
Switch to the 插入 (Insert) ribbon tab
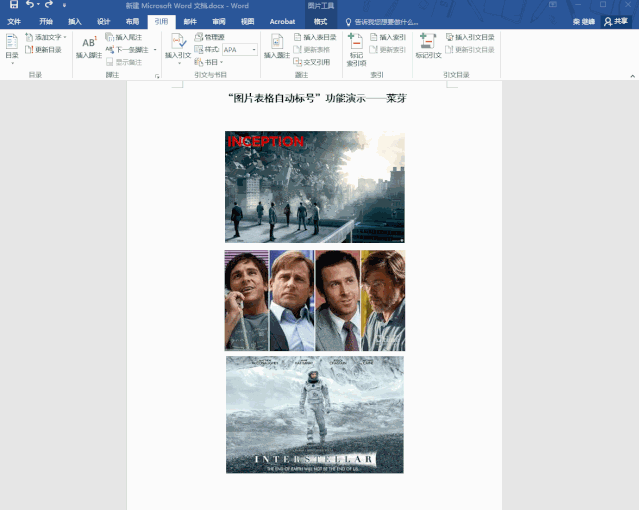click(75, 21)
